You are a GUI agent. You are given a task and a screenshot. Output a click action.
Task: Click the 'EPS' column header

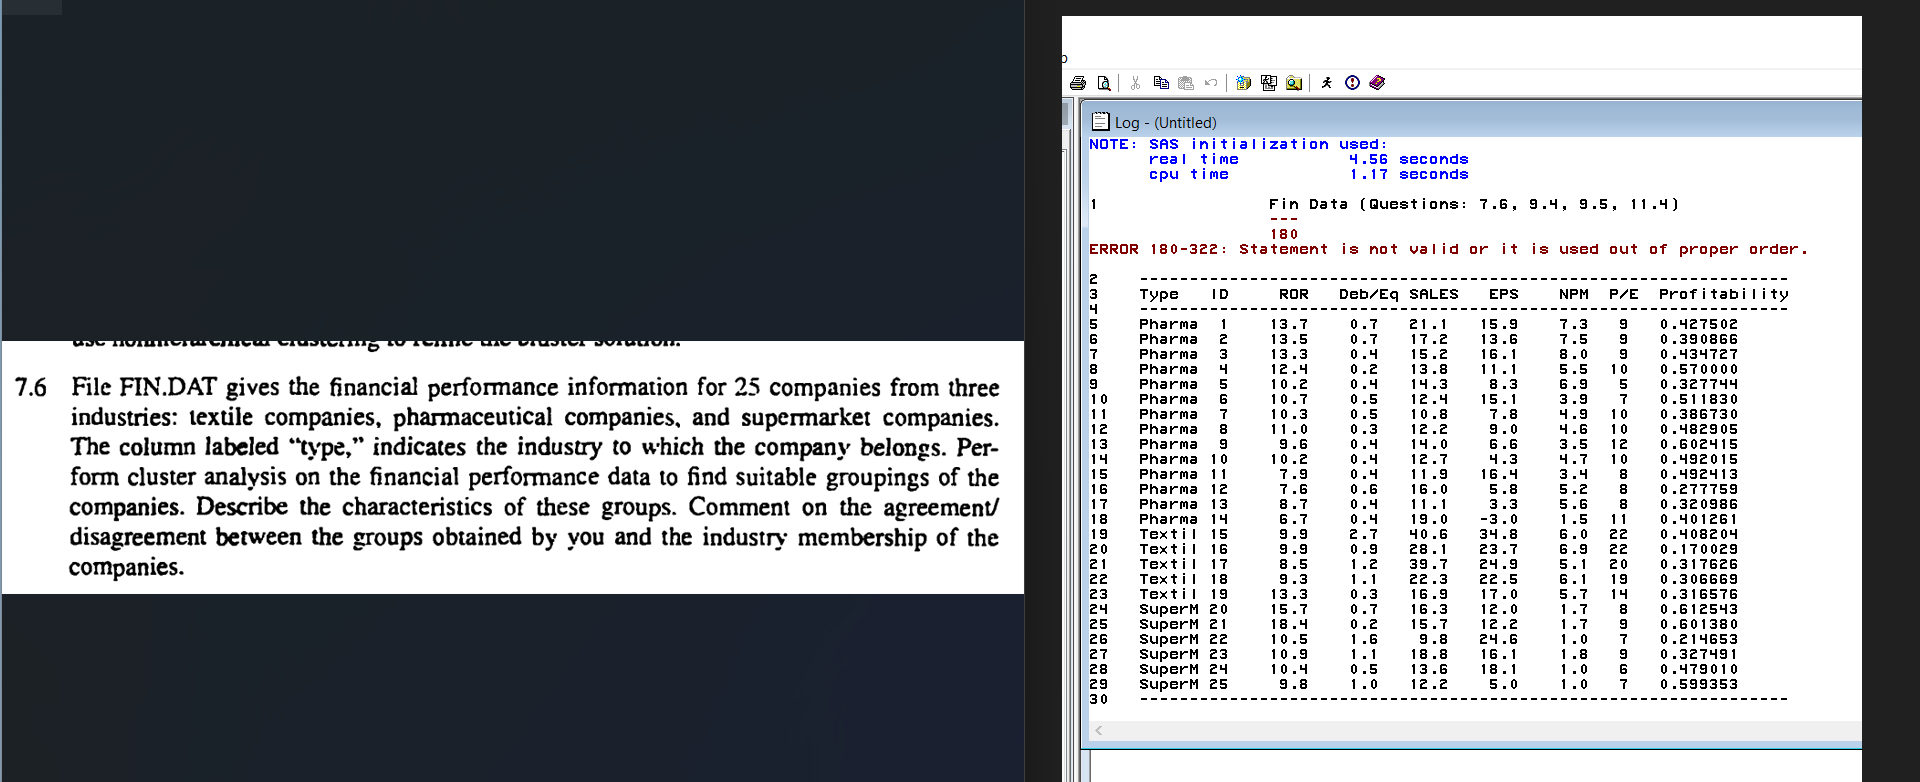1503,294
